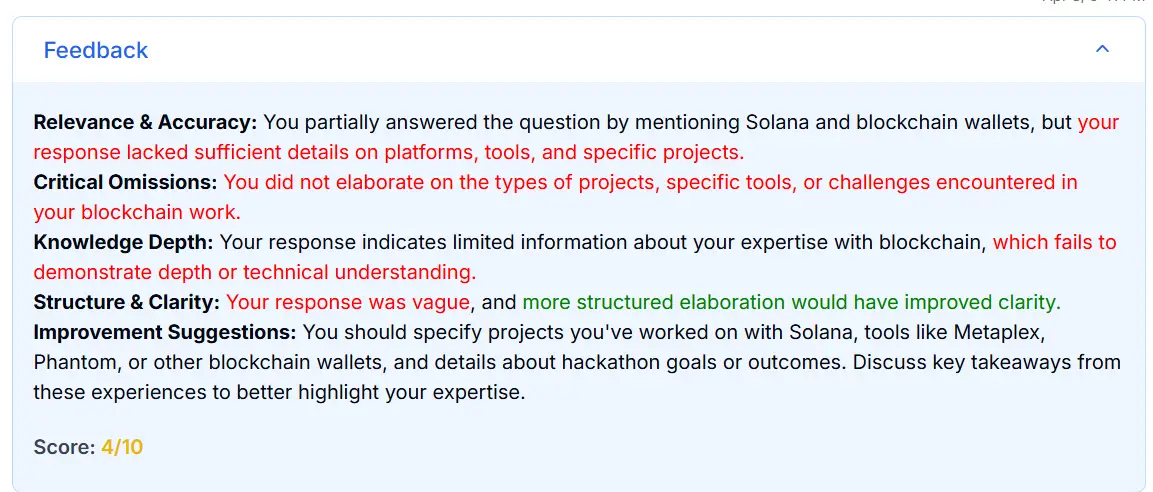The width and height of the screenshot is (1153, 492).
Task: Click red text about lacking sufficient details
Action: point(388,153)
